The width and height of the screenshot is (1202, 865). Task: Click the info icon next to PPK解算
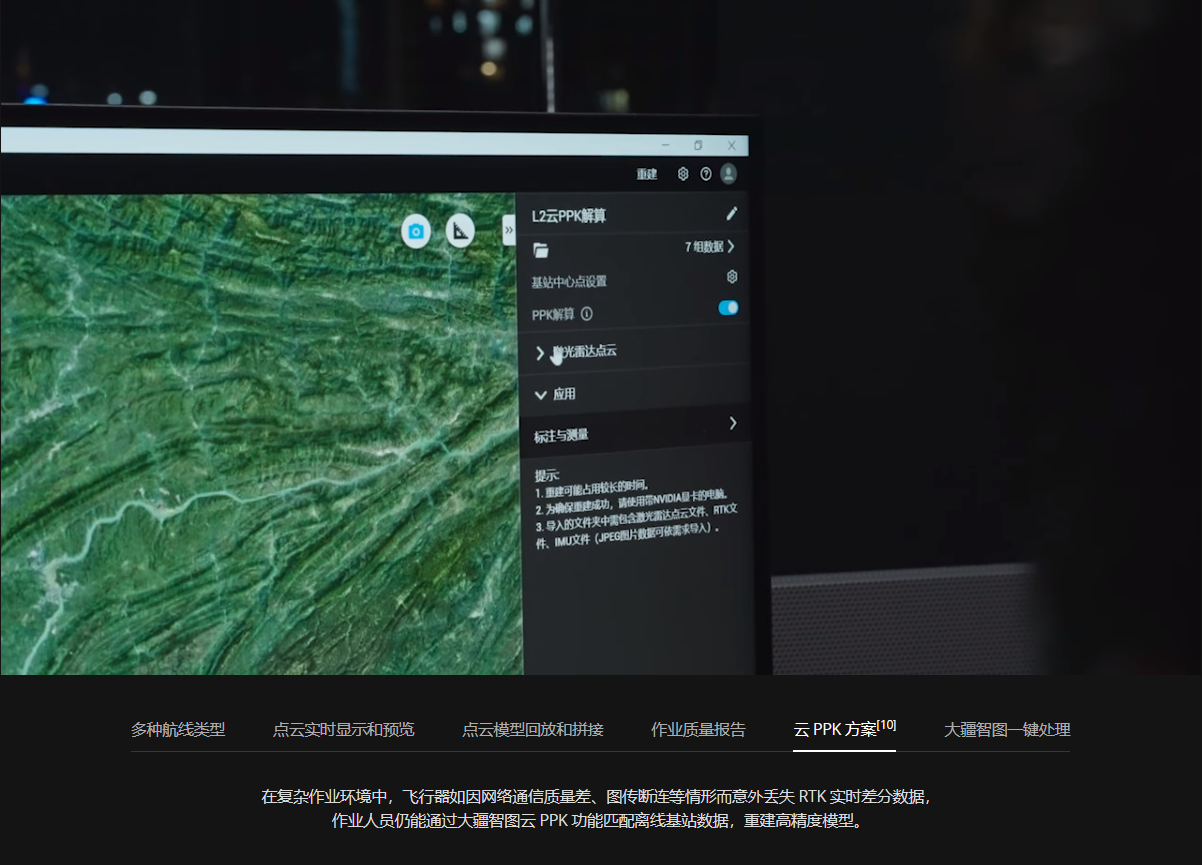point(587,314)
